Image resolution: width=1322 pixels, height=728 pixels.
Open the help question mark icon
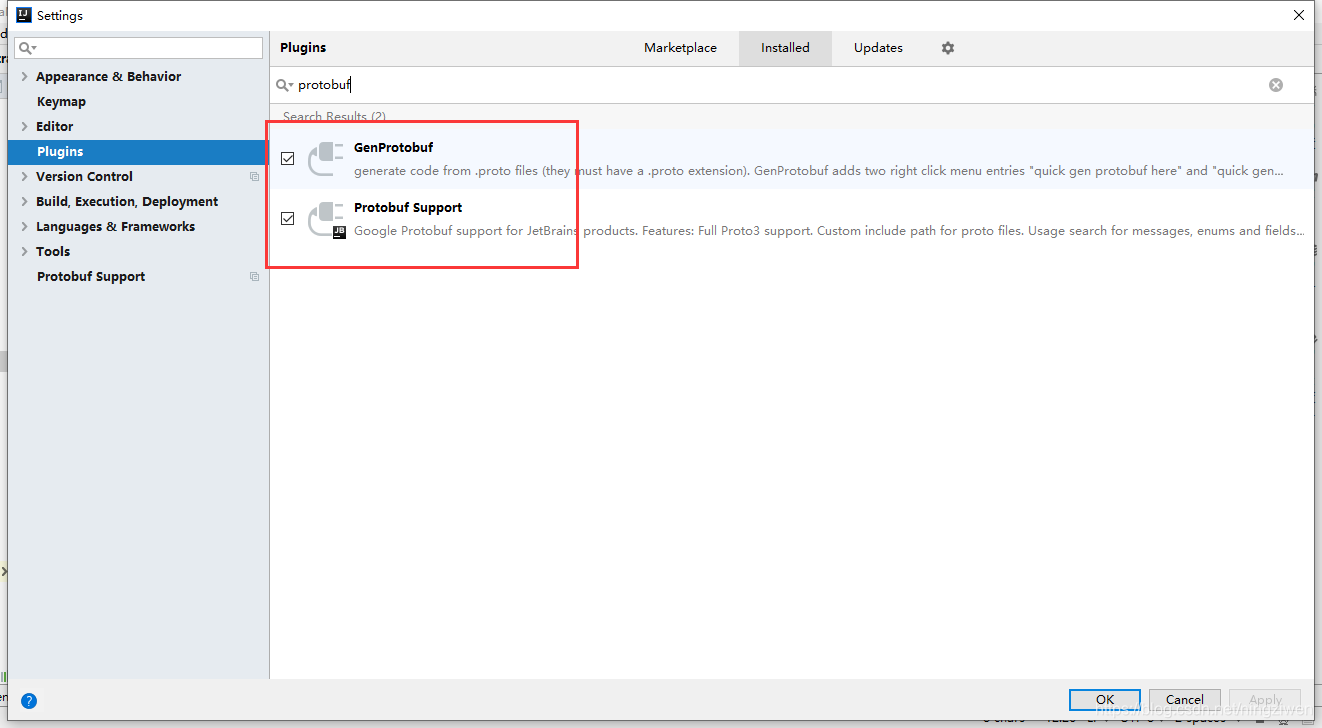click(29, 701)
